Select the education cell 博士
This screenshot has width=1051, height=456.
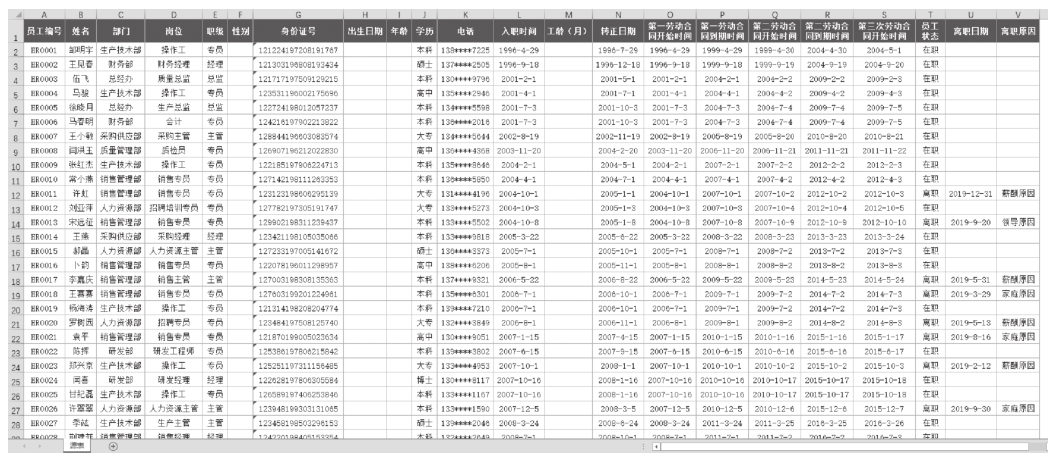pyautogui.click(x=423, y=381)
